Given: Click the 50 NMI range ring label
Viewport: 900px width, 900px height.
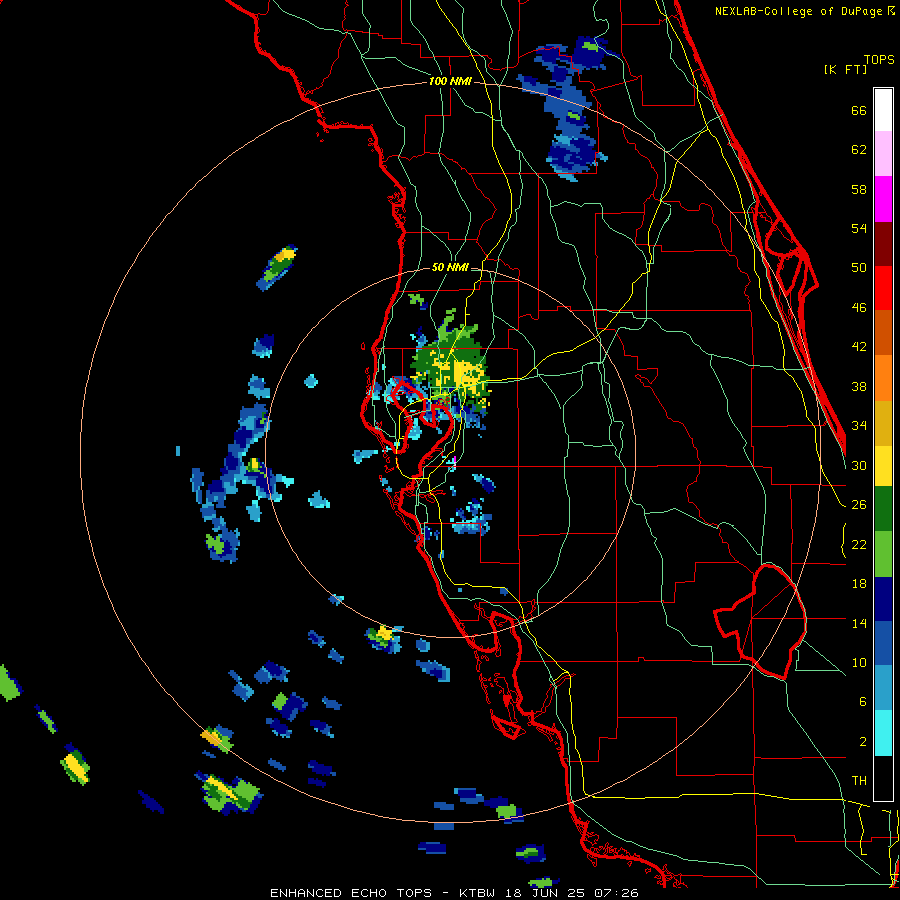Looking at the screenshot, I should (449, 267).
